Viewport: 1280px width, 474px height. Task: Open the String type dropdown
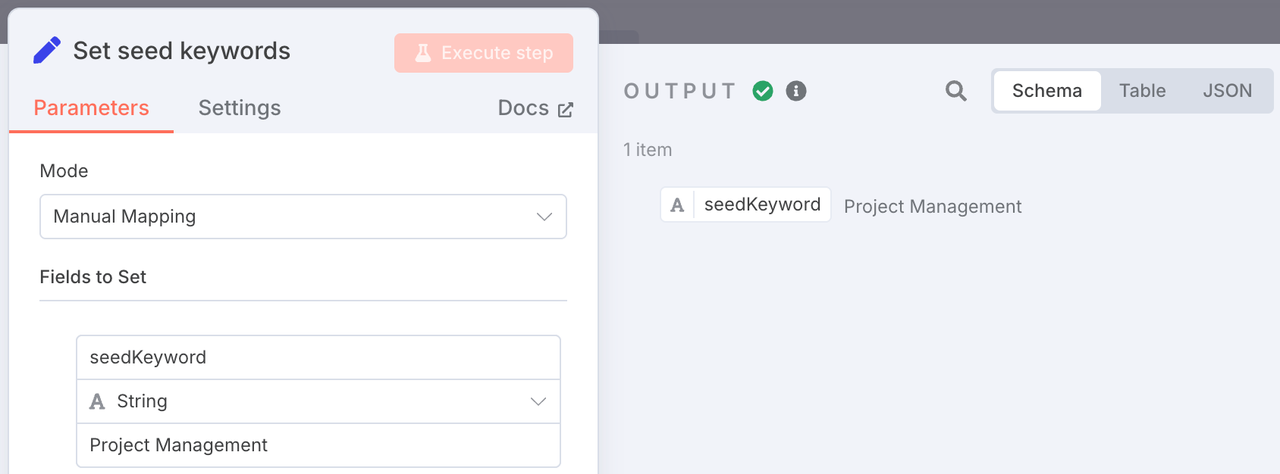(x=318, y=401)
